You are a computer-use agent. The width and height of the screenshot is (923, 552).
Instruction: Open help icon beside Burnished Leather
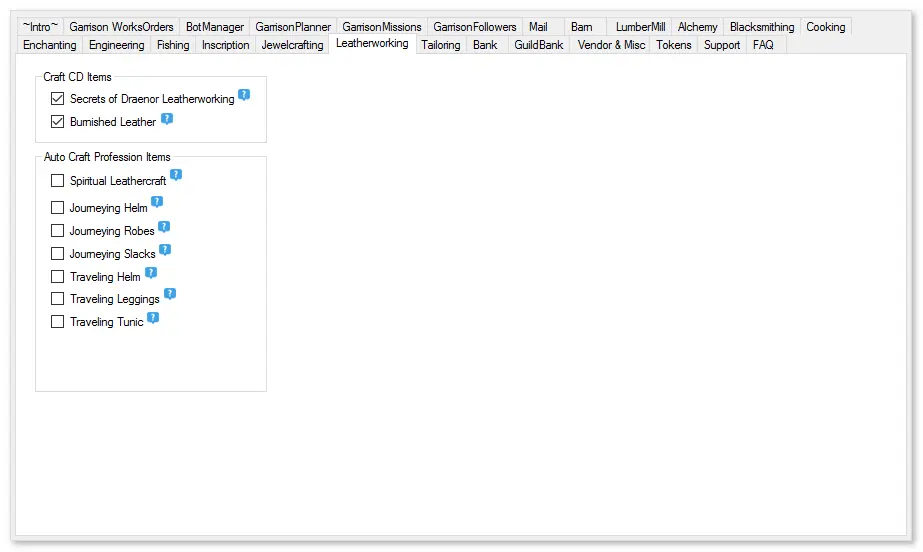tap(167, 119)
